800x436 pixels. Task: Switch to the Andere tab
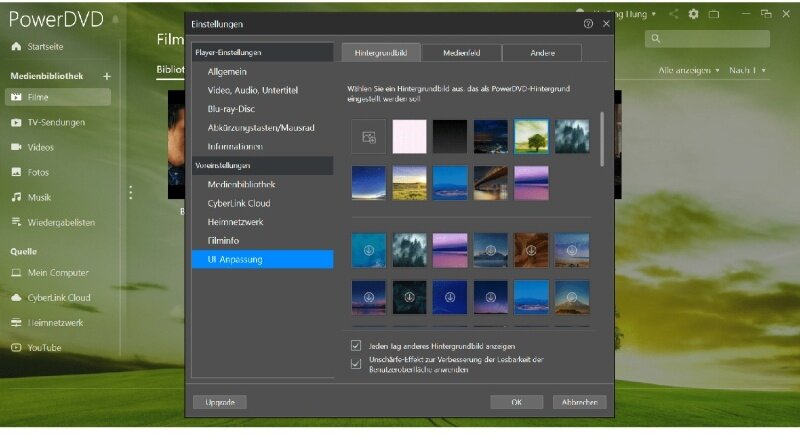click(x=542, y=53)
